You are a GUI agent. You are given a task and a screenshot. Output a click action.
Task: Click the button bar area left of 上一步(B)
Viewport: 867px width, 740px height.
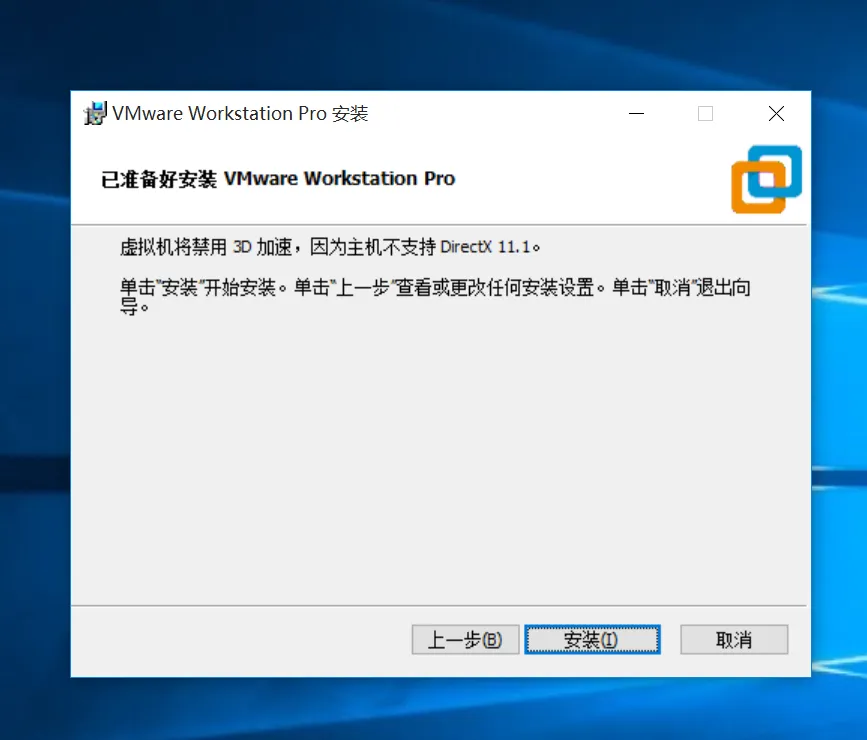(241, 640)
